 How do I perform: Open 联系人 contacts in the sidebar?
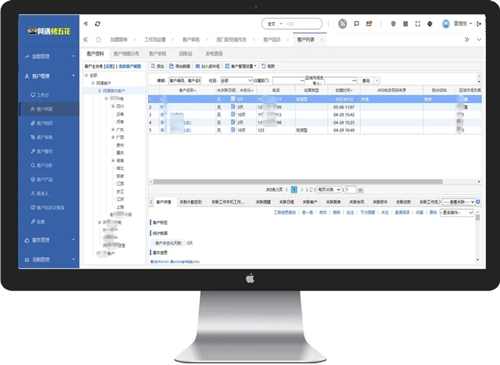[x=40, y=193]
